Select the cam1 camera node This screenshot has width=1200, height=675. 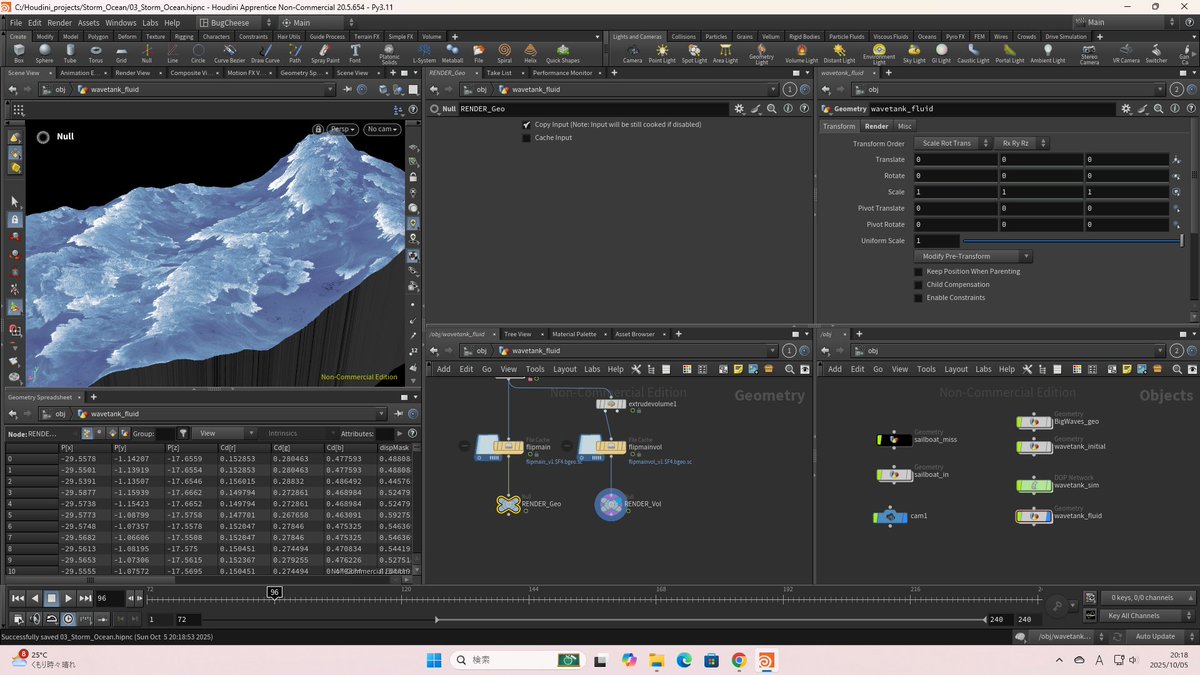[x=889, y=516]
